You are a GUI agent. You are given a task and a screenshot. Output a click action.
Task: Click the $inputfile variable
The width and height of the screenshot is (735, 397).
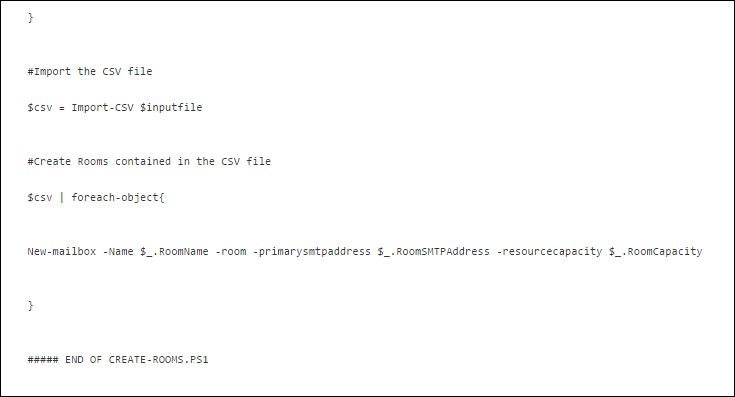click(171, 107)
